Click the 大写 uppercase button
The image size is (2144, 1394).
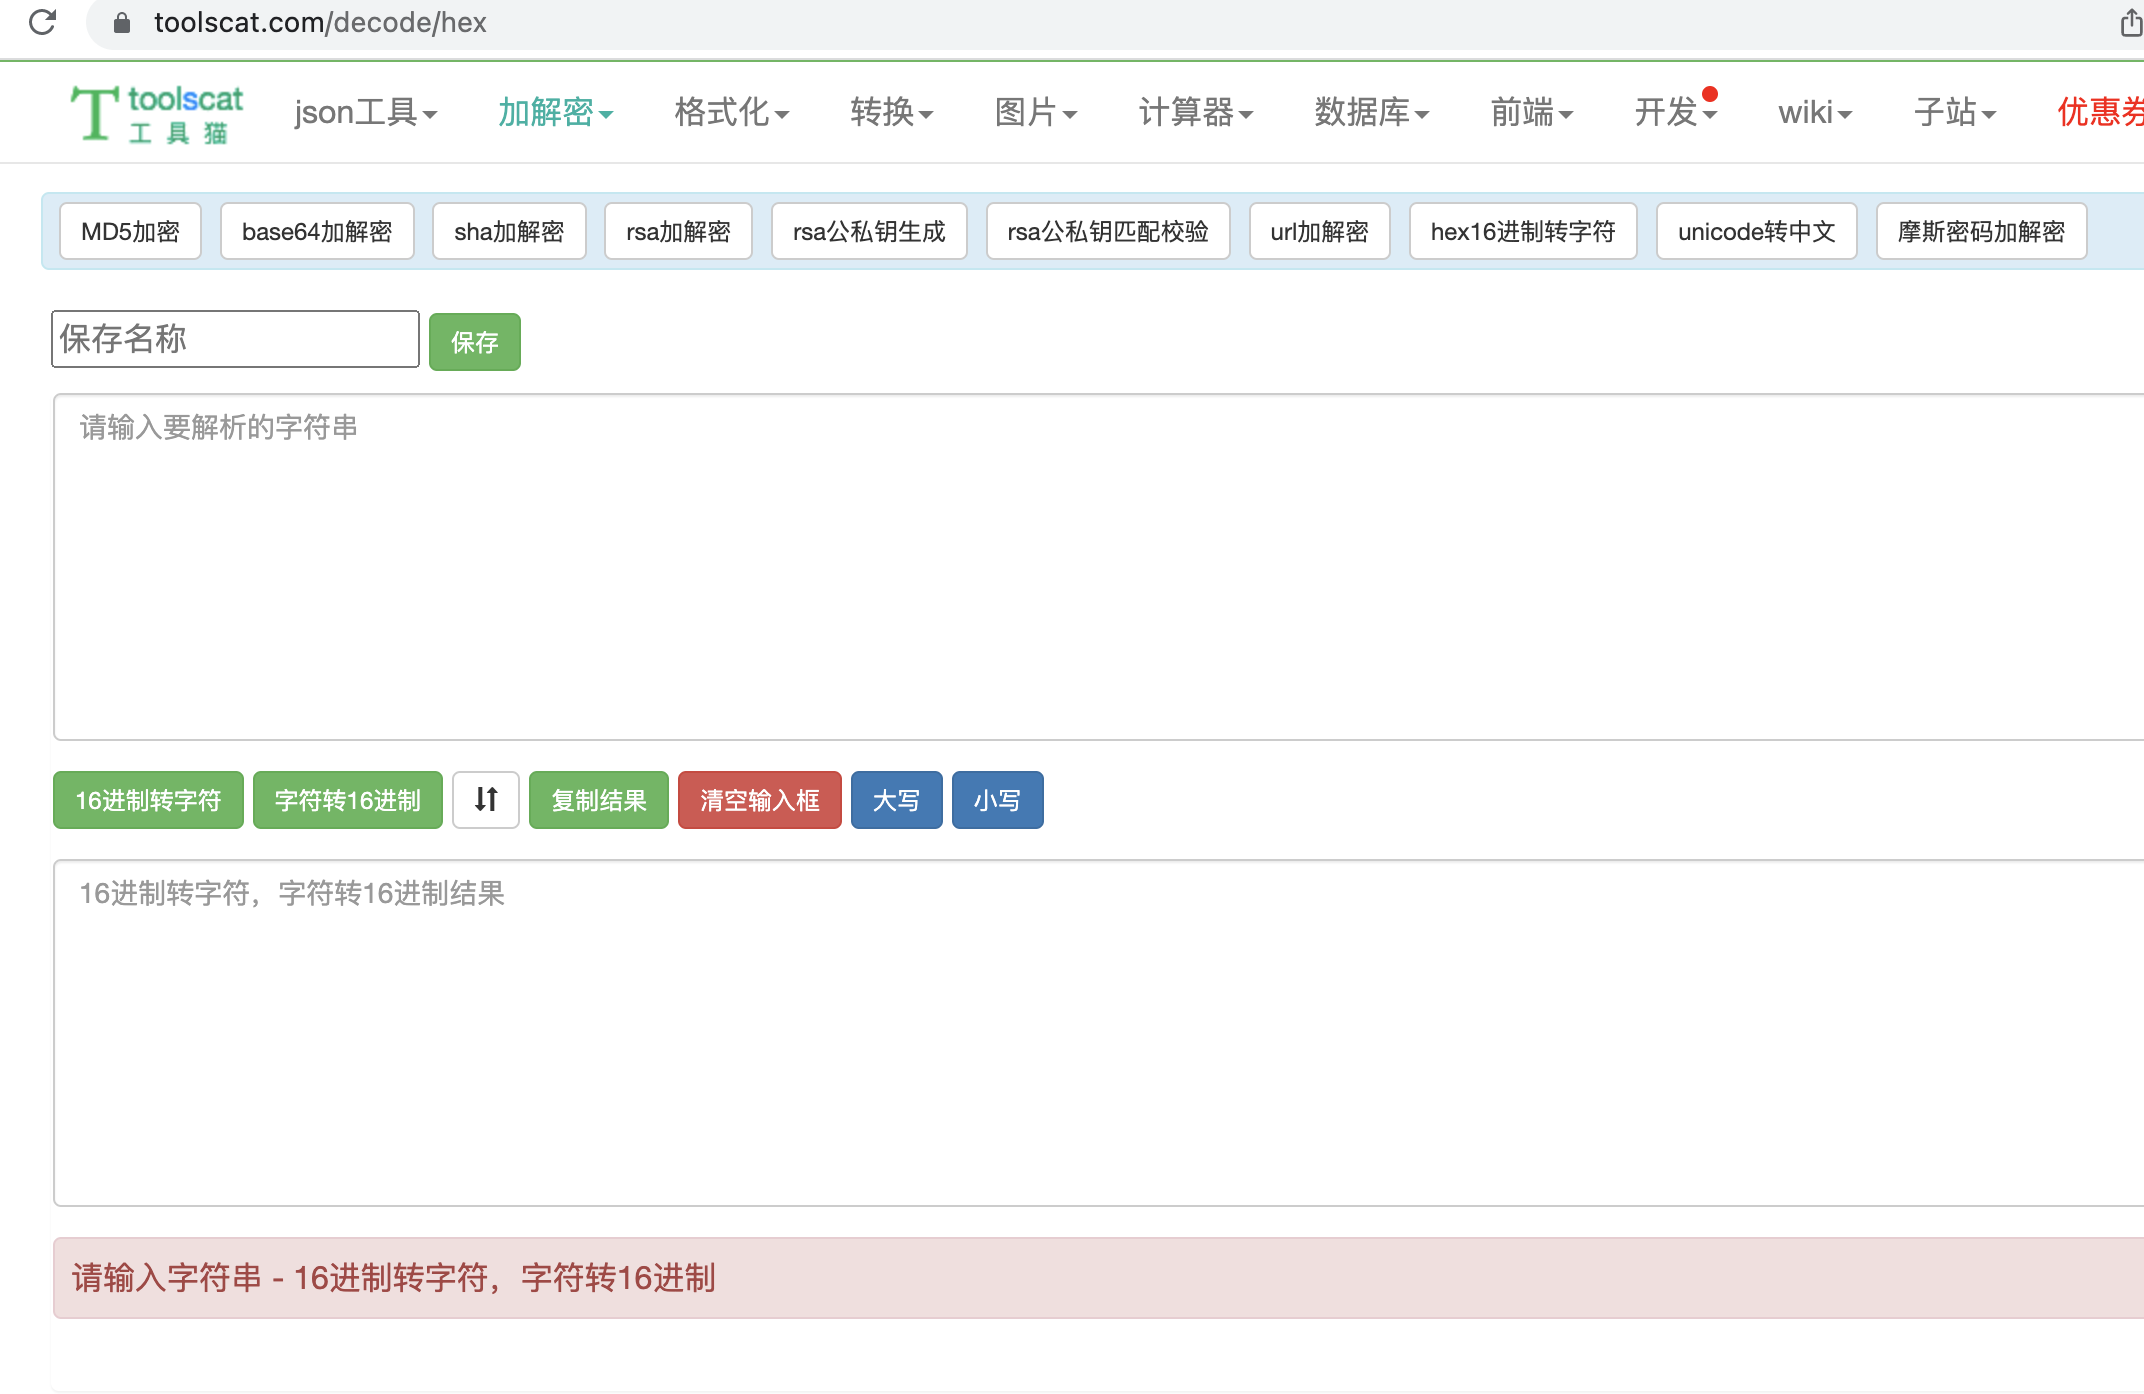click(x=896, y=800)
